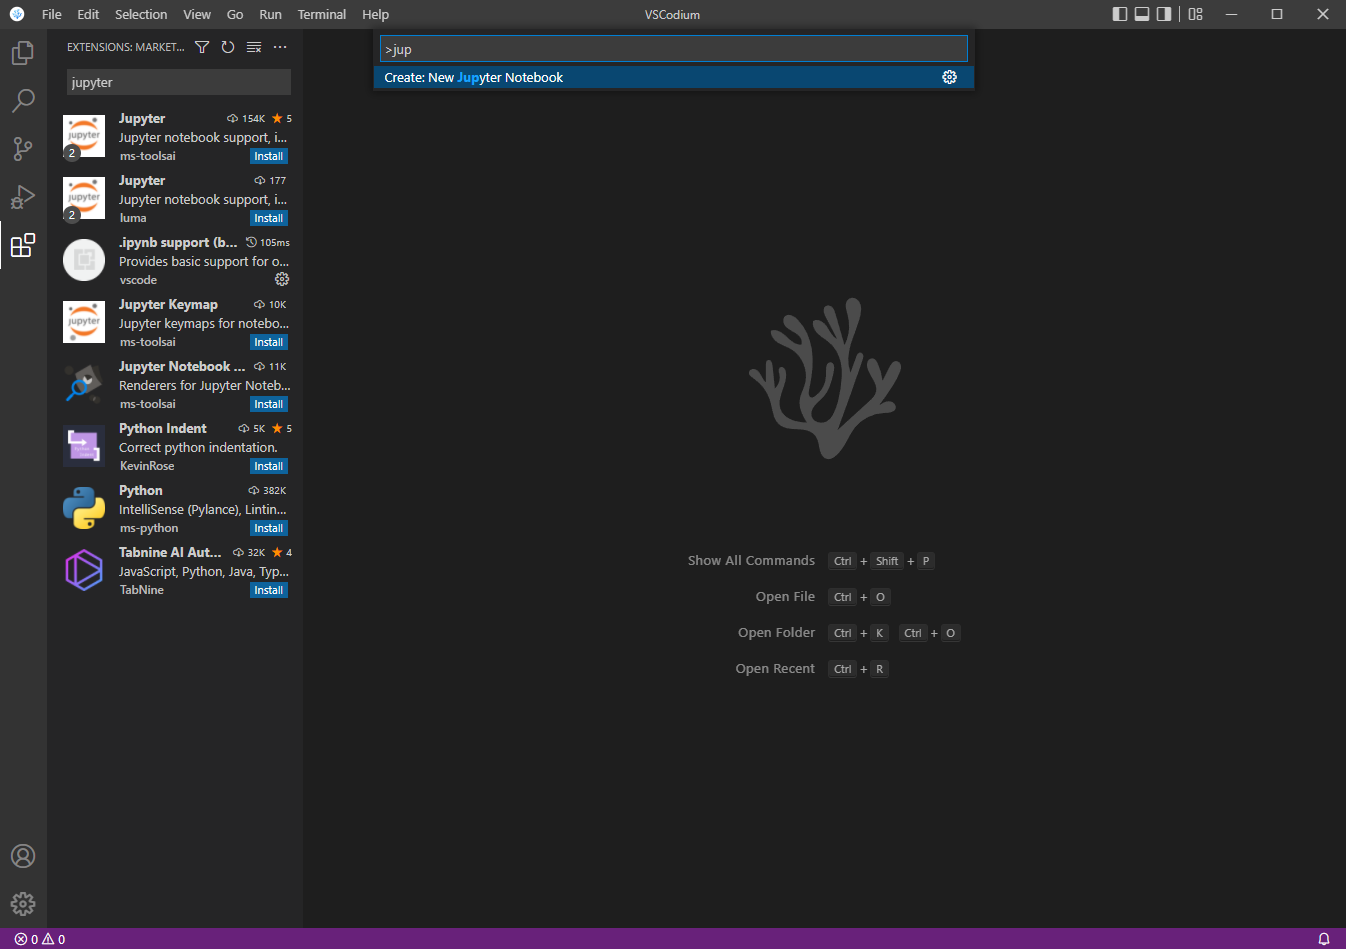The image size is (1346, 949).
Task: Open manage gear for .ipynb support extension
Action: click(x=282, y=279)
